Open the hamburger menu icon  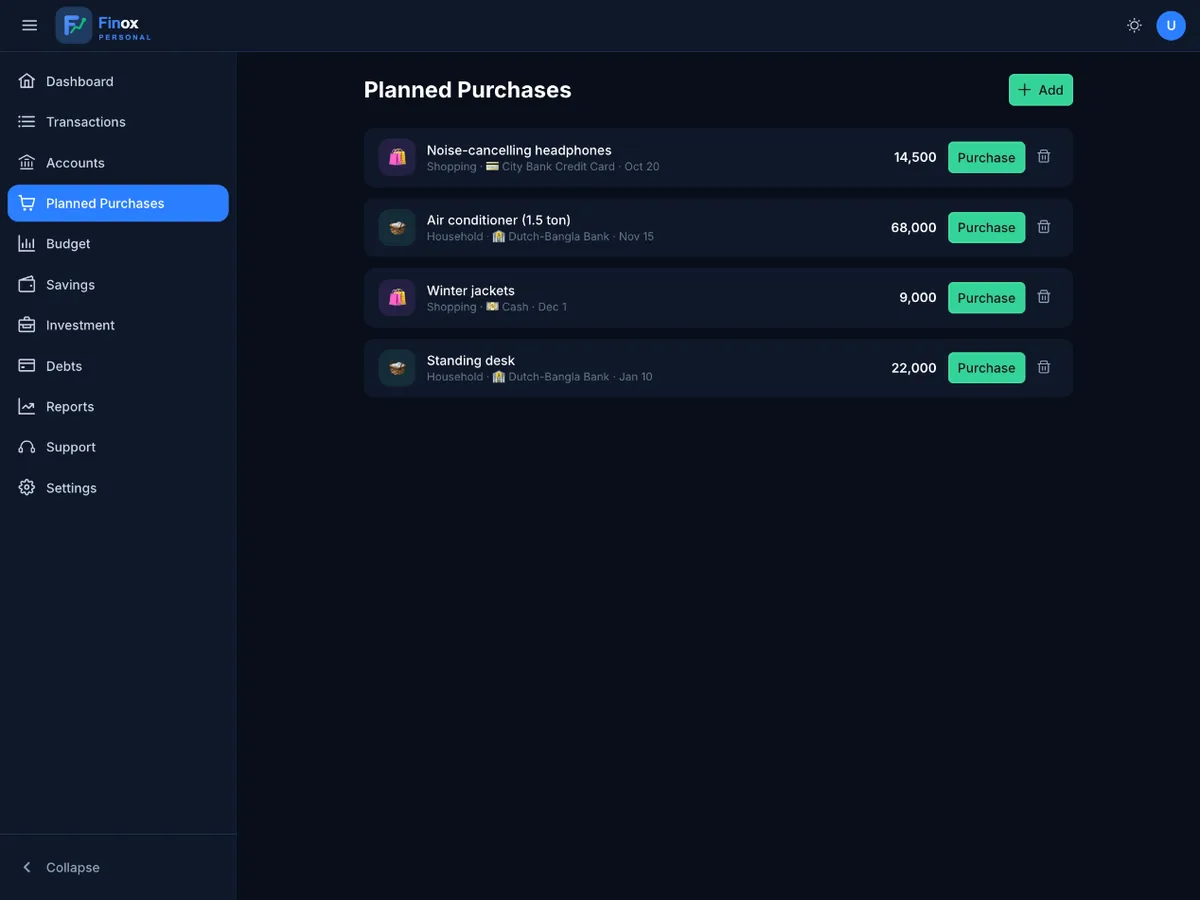tap(29, 25)
